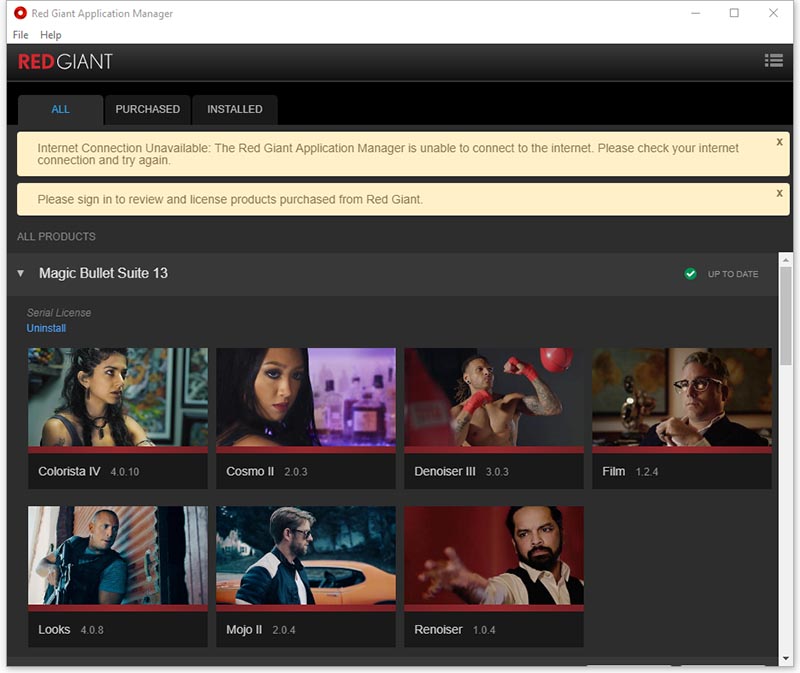
Task: Close the sign-in notification banner
Action: [x=779, y=193]
